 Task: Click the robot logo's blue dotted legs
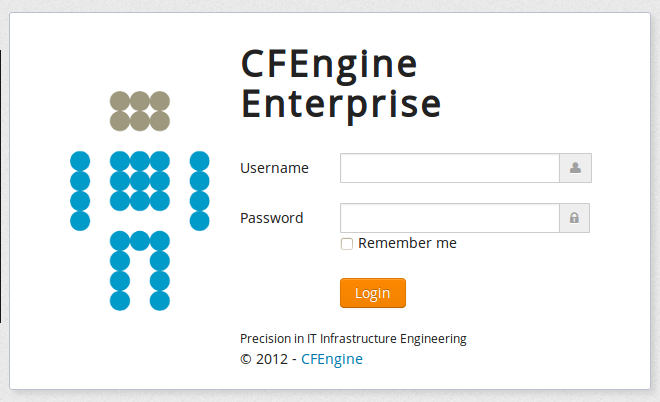click(x=140, y=271)
